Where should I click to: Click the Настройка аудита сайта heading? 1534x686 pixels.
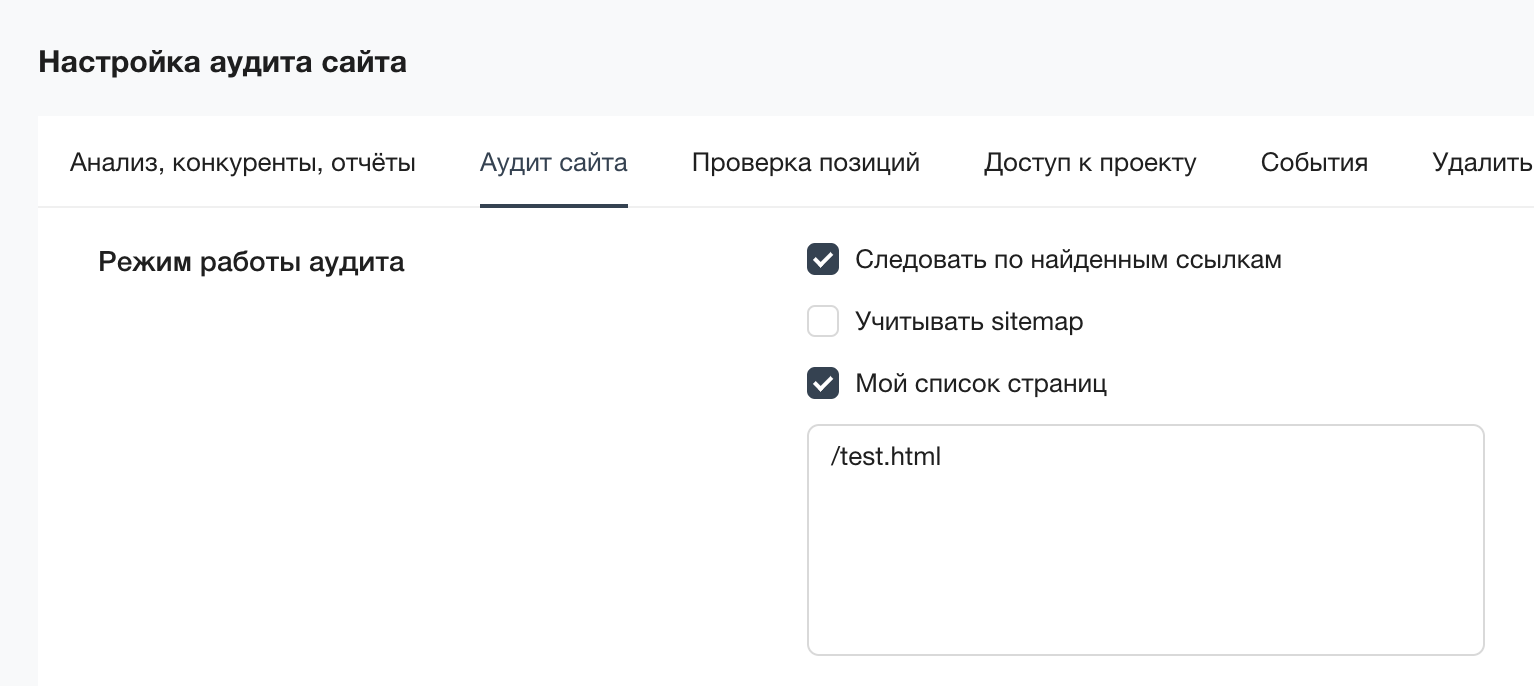click(223, 62)
